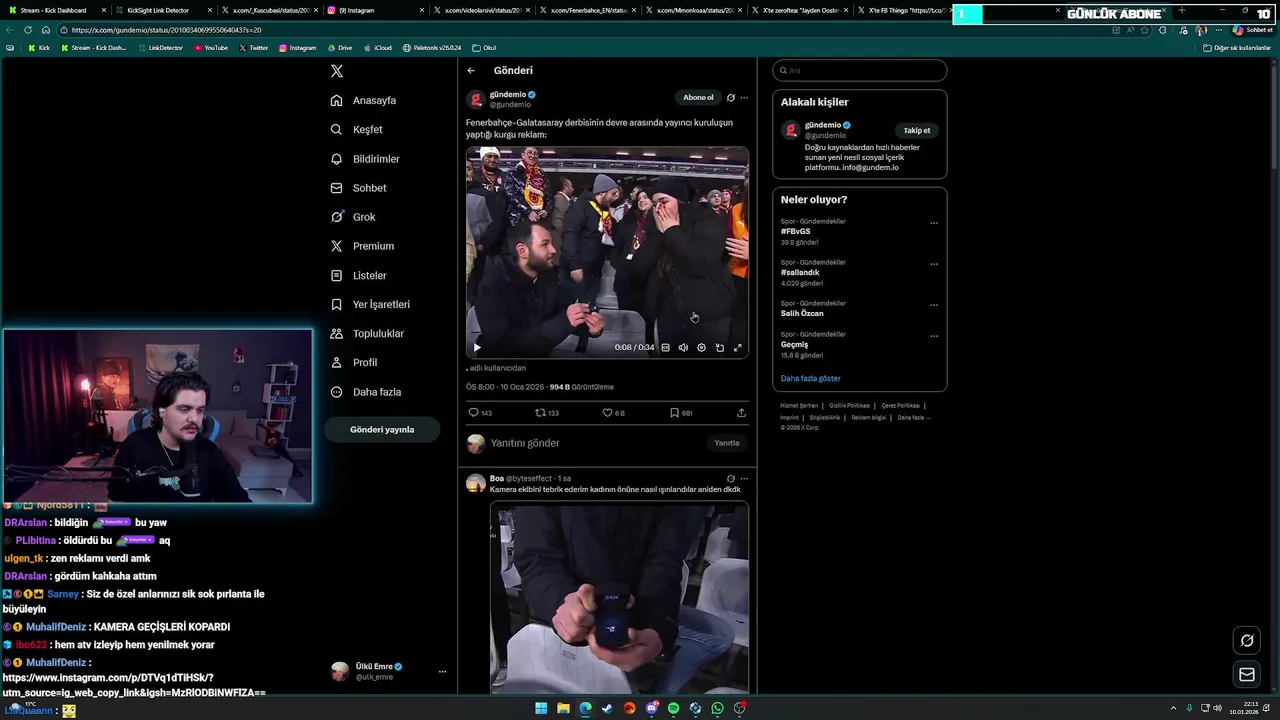Open Profil page
1280x720 pixels.
tap(354, 362)
